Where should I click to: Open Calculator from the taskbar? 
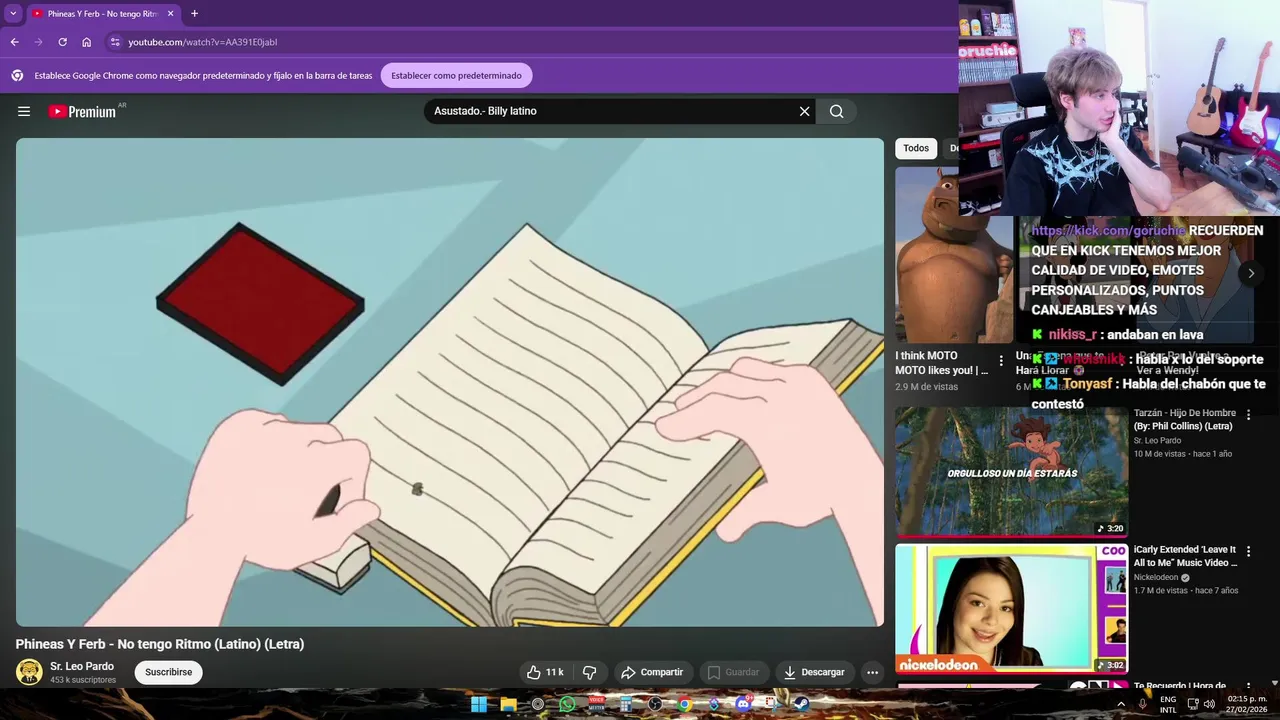(626, 704)
